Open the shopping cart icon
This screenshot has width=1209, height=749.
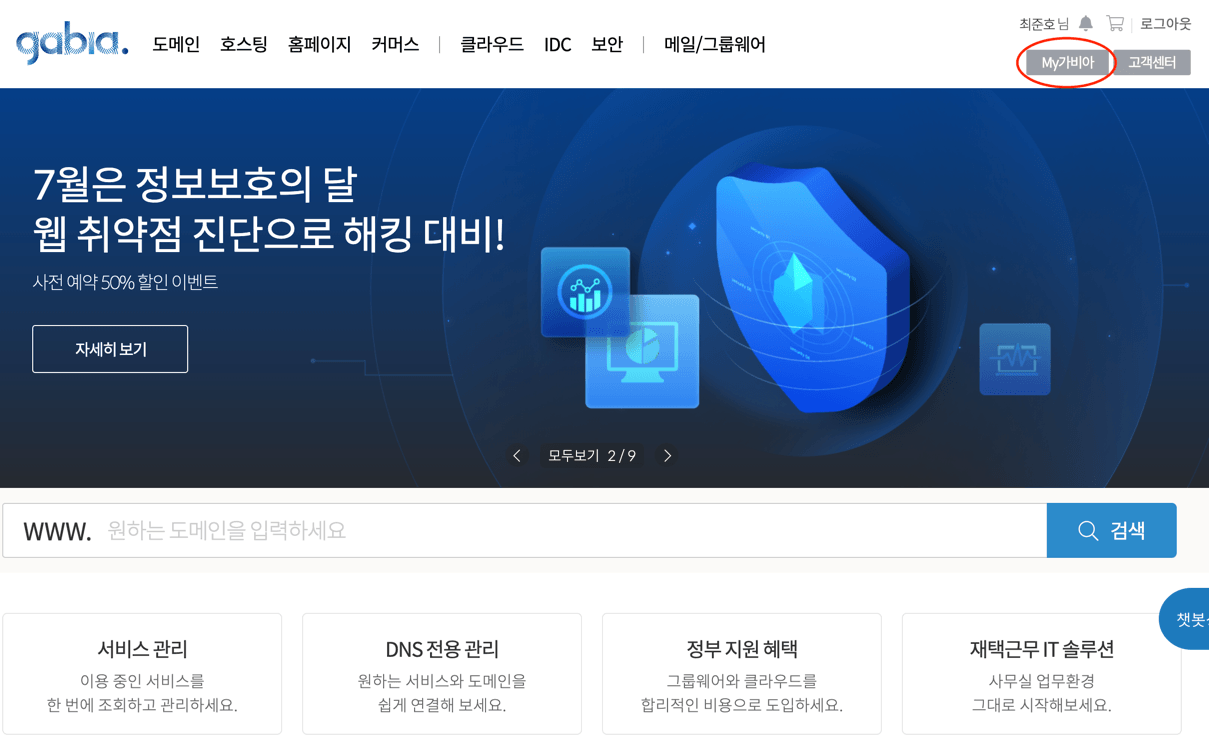point(1115,23)
